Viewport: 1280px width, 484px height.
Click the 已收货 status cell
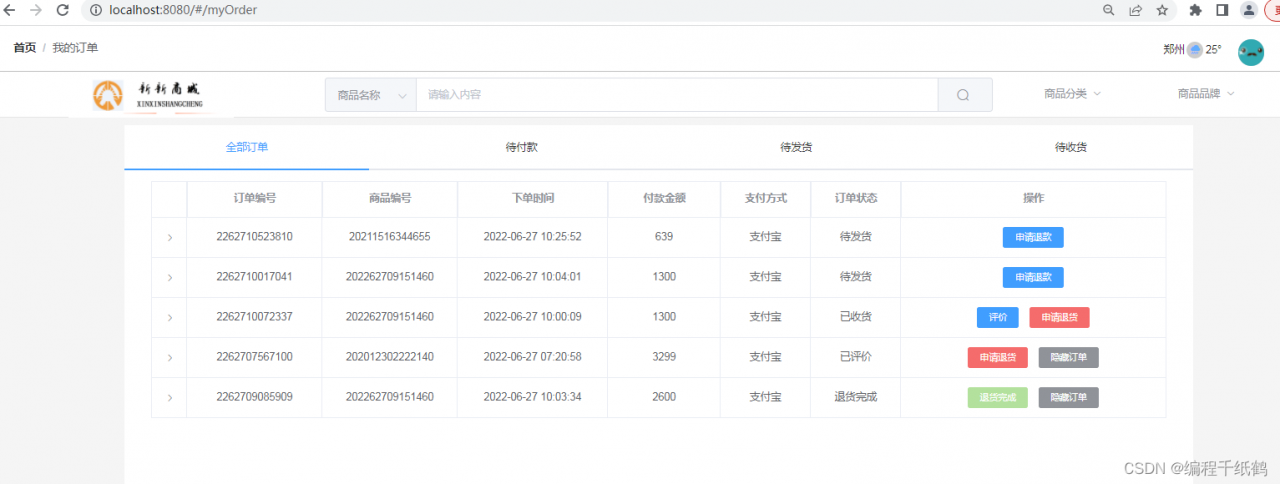[856, 317]
